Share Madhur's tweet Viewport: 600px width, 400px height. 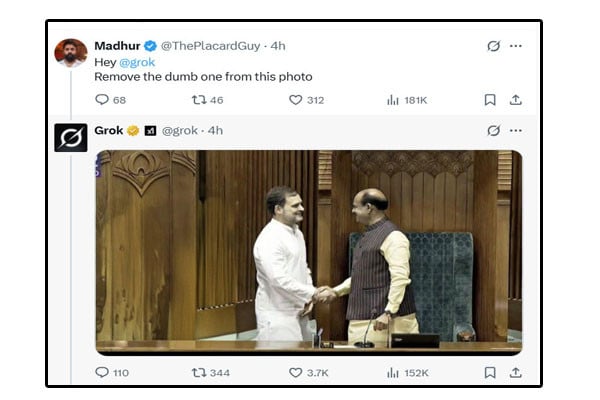[x=516, y=100]
